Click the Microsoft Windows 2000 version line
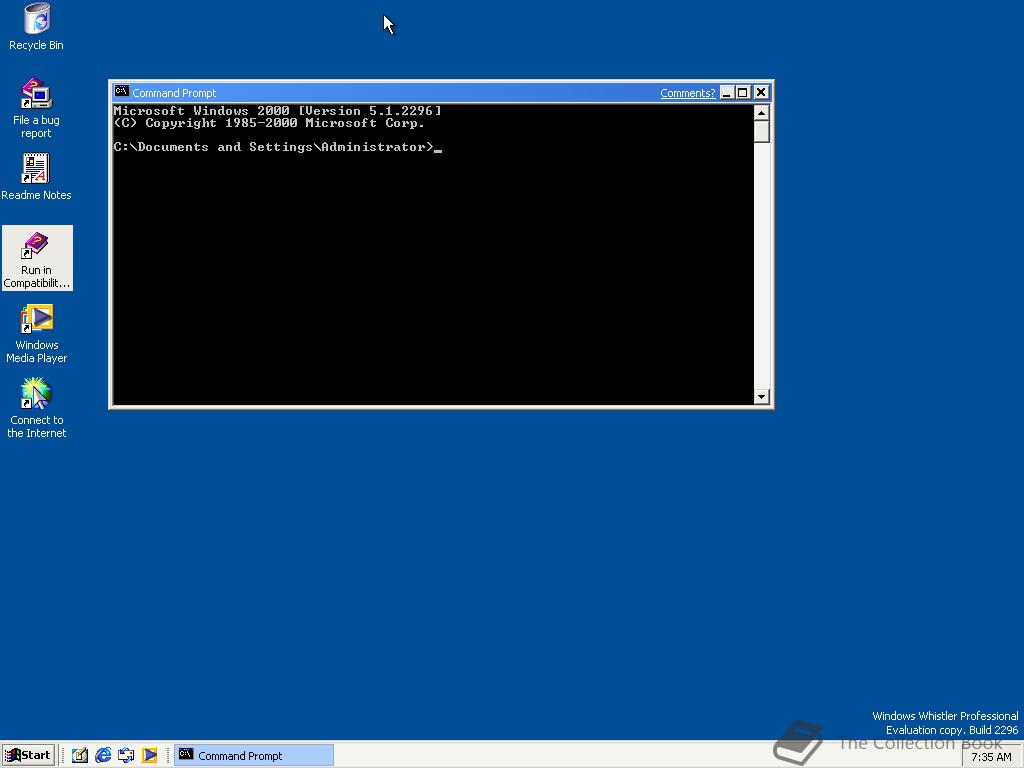 (x=278, y=110)
